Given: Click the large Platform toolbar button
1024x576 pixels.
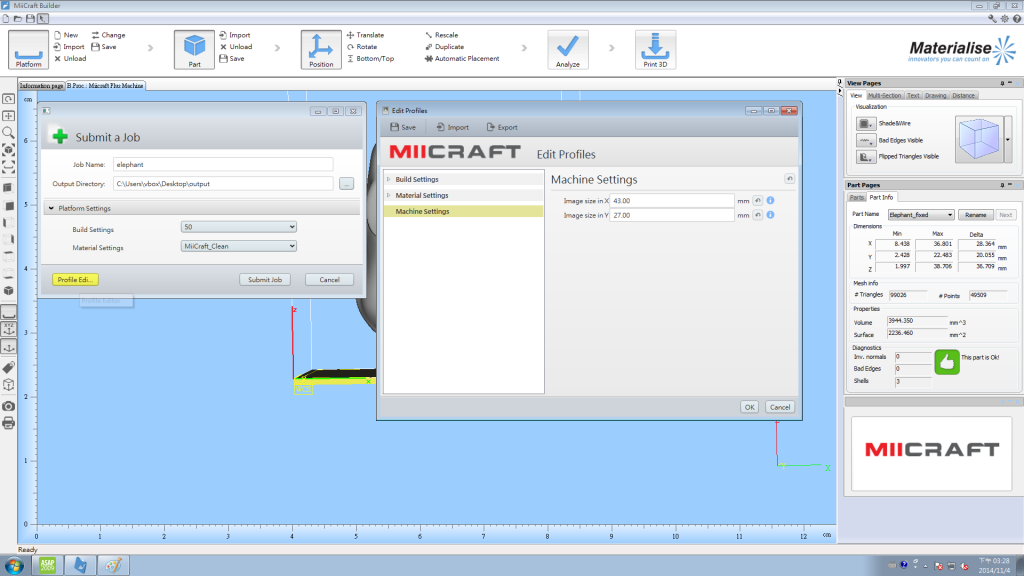Looking at the screenshot, I should coord(28,50).
